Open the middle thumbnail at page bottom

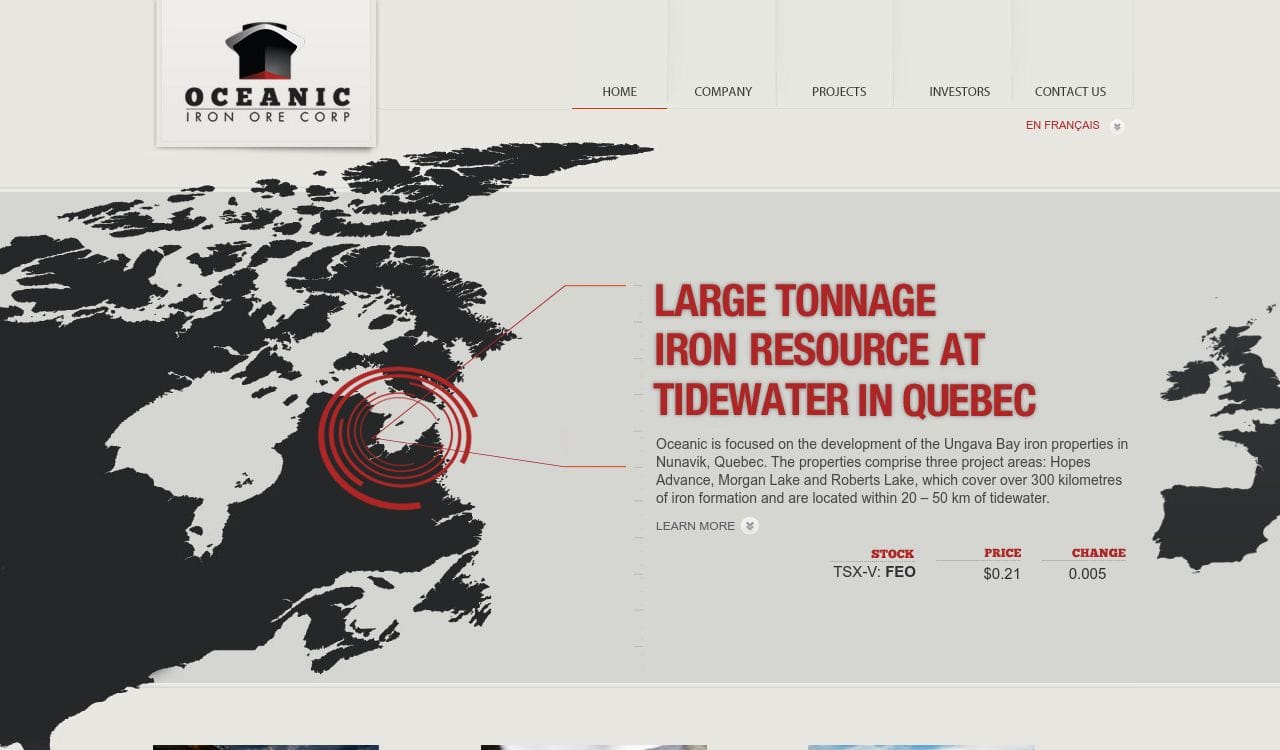coord(594,746)
